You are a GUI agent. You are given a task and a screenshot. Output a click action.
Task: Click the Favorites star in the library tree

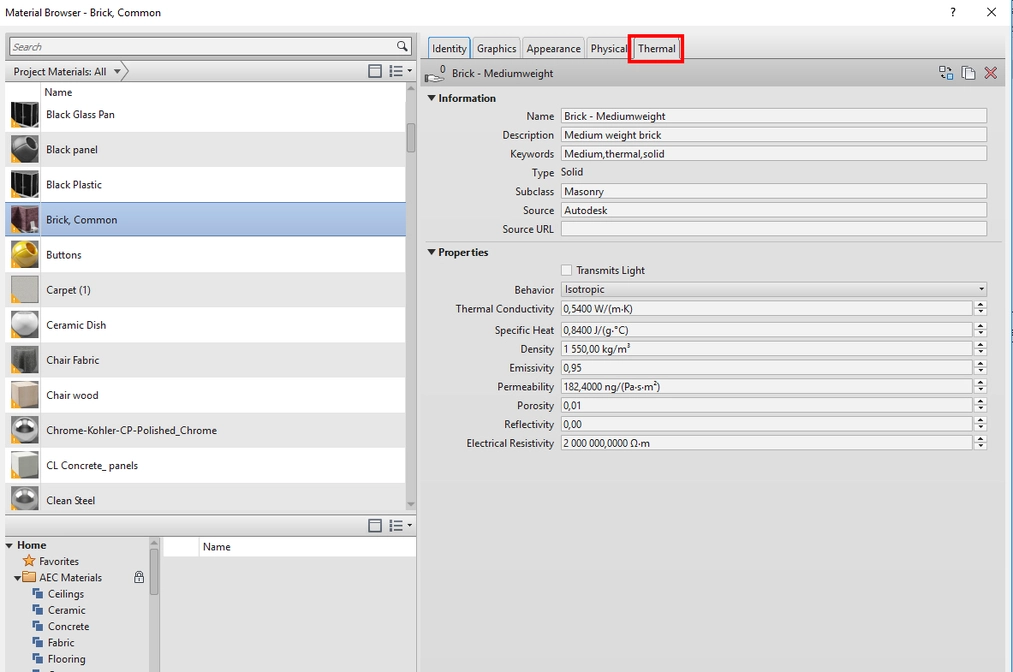point(28,561)
